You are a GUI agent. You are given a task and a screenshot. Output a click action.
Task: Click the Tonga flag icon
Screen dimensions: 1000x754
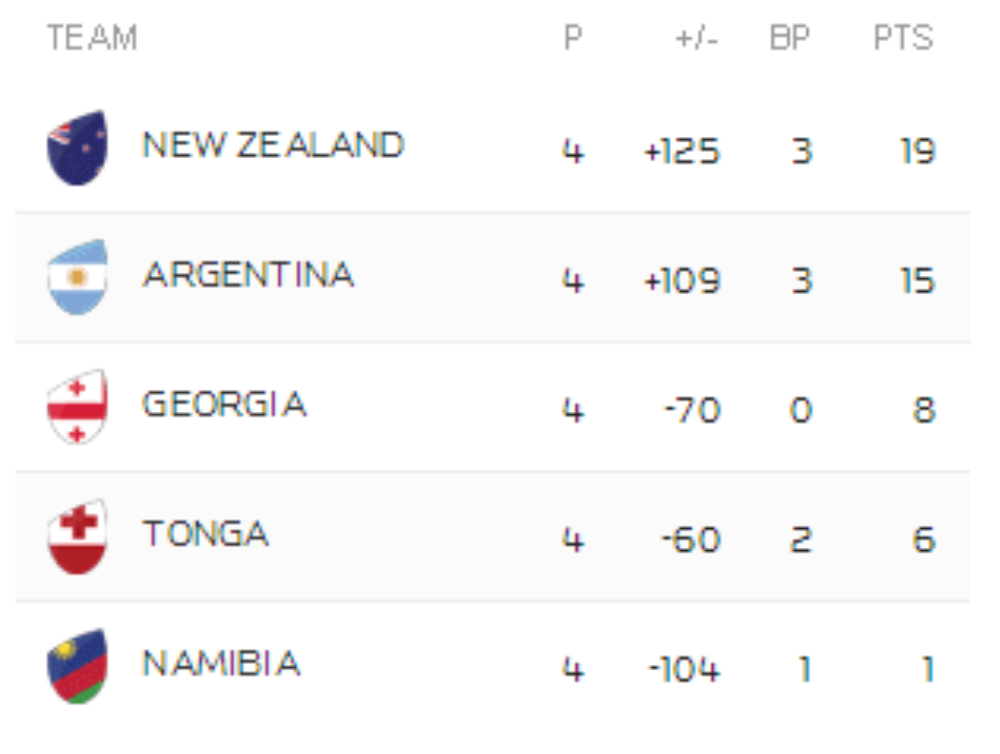[77, 536]
